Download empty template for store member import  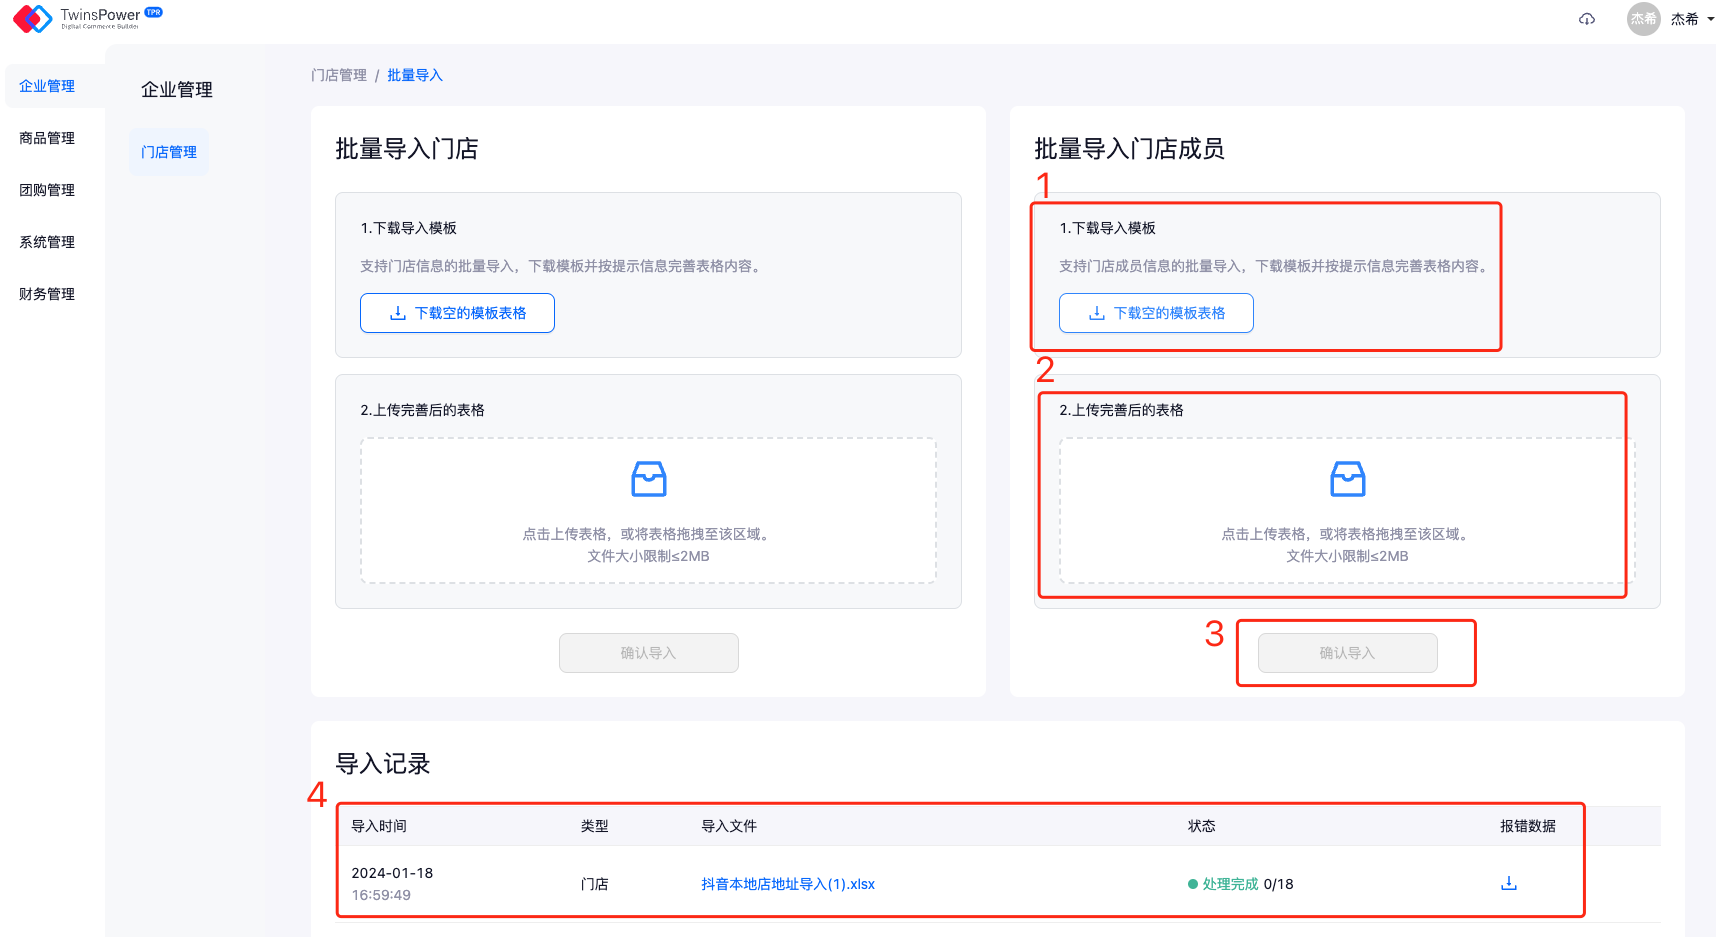[x=1156, y=313]
